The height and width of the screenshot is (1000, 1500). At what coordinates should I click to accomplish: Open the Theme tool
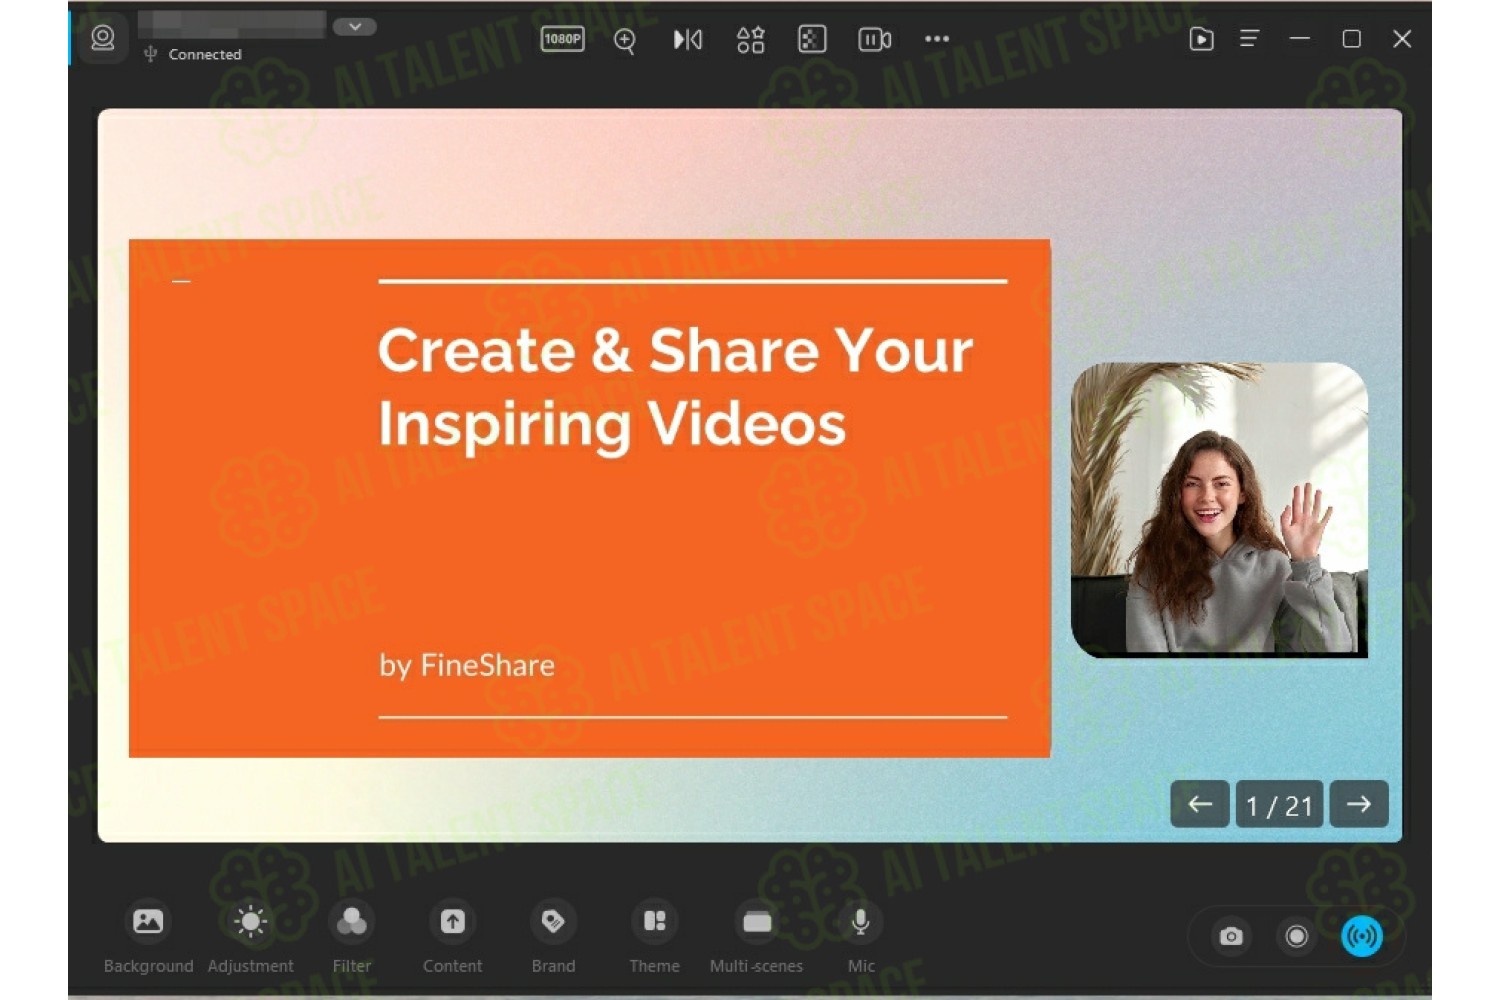coord(654,937)
